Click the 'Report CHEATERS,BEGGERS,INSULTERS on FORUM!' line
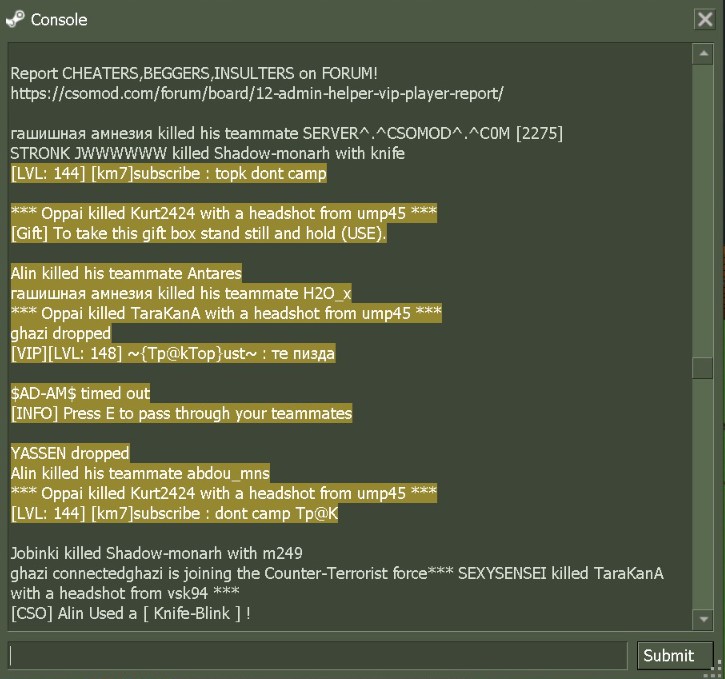725x679 pixels. [x=194, y=73]
